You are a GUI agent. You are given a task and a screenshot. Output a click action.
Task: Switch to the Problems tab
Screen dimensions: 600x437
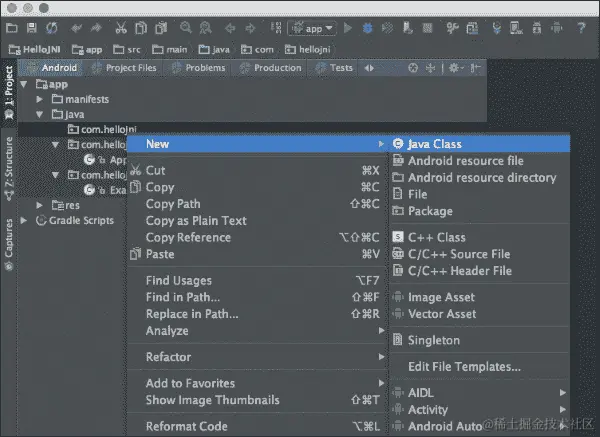tap(198, 68)
